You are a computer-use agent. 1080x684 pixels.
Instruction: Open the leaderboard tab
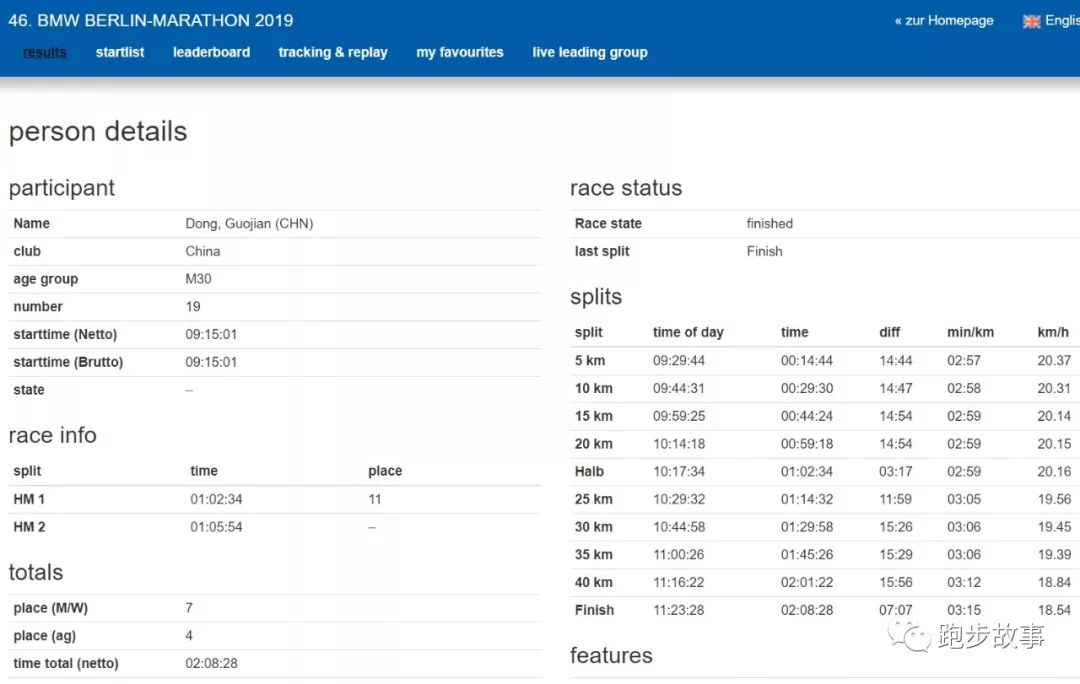[x=211, y=52]
